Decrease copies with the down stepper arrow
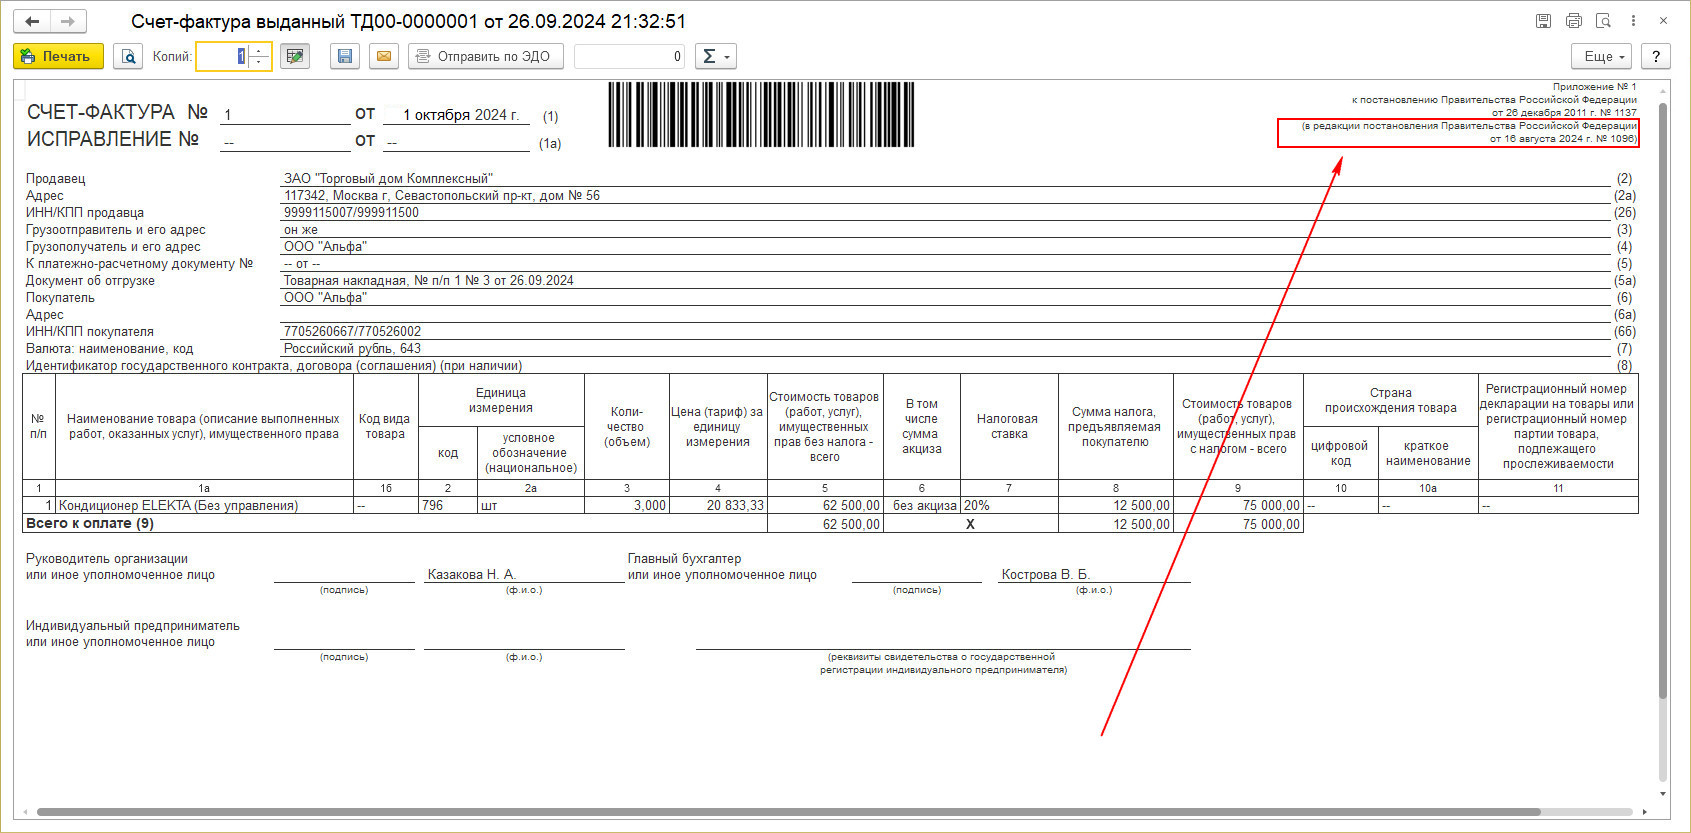Viewport: 1691px width, 833px height. tap(259, 63)
